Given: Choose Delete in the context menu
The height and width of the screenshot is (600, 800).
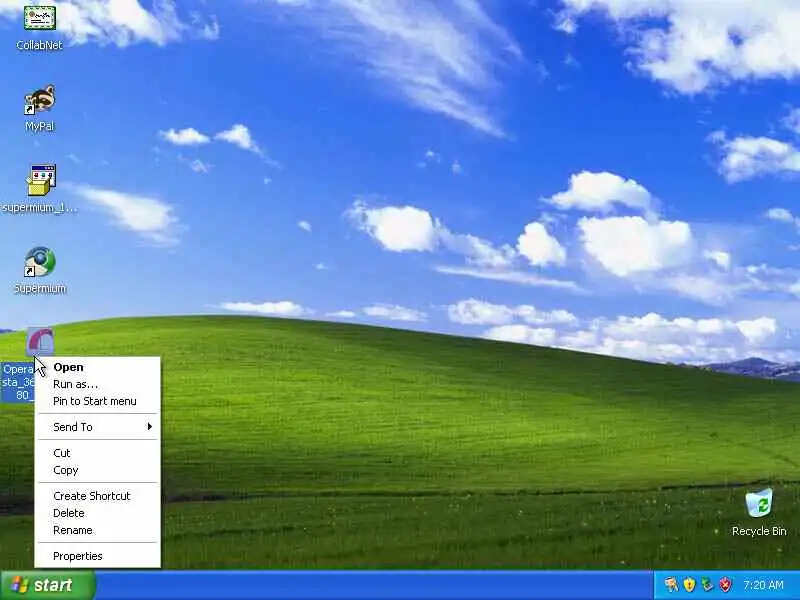Looking at the screenshot, I should tap(97, 513).
